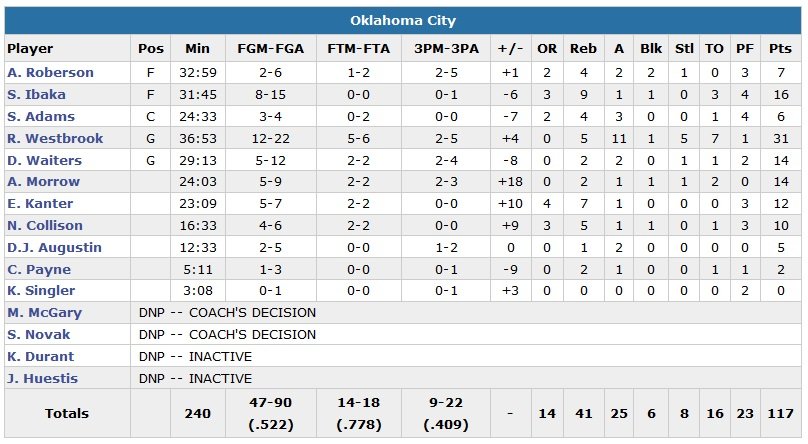
Task: Select R. Westbrook in the box score
Action: coord(53,139)
